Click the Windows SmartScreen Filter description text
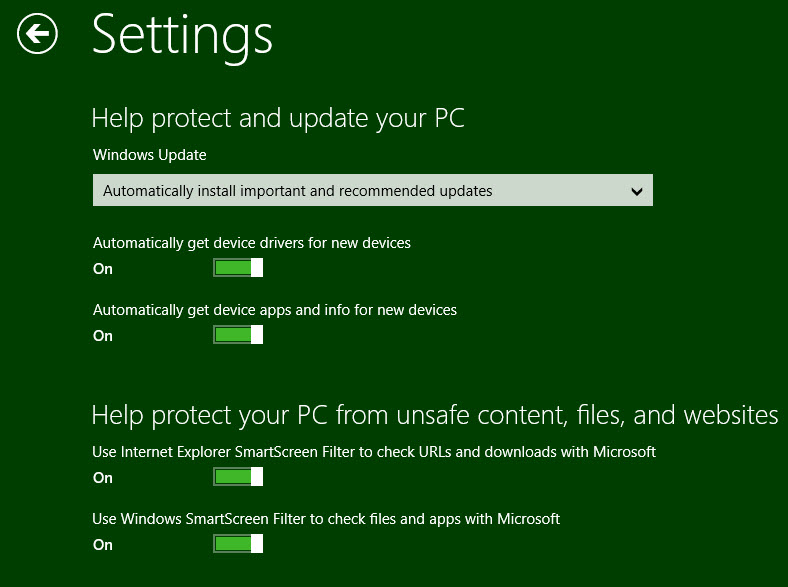The height and width of the screenshot is (587, 788). pyautogui.click(x=326, y=519)
